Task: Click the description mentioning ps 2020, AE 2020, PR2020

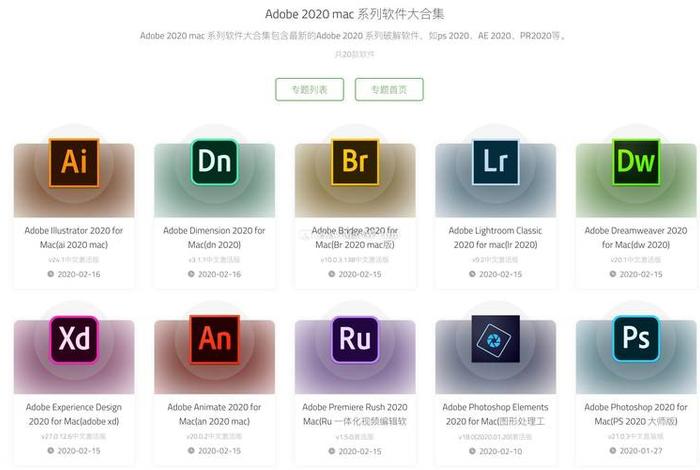Action: tap(353, 36)
